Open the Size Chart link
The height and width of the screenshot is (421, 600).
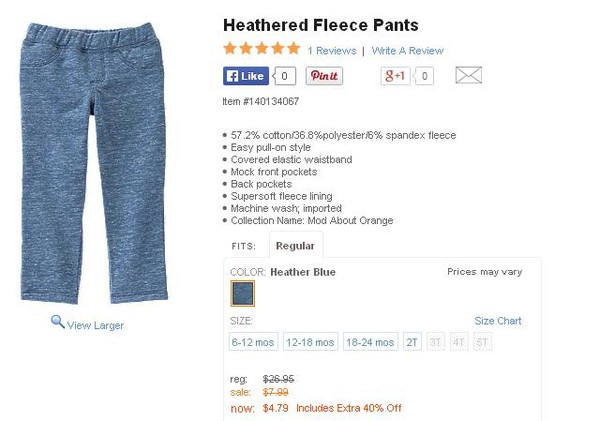tap(498, 321)
